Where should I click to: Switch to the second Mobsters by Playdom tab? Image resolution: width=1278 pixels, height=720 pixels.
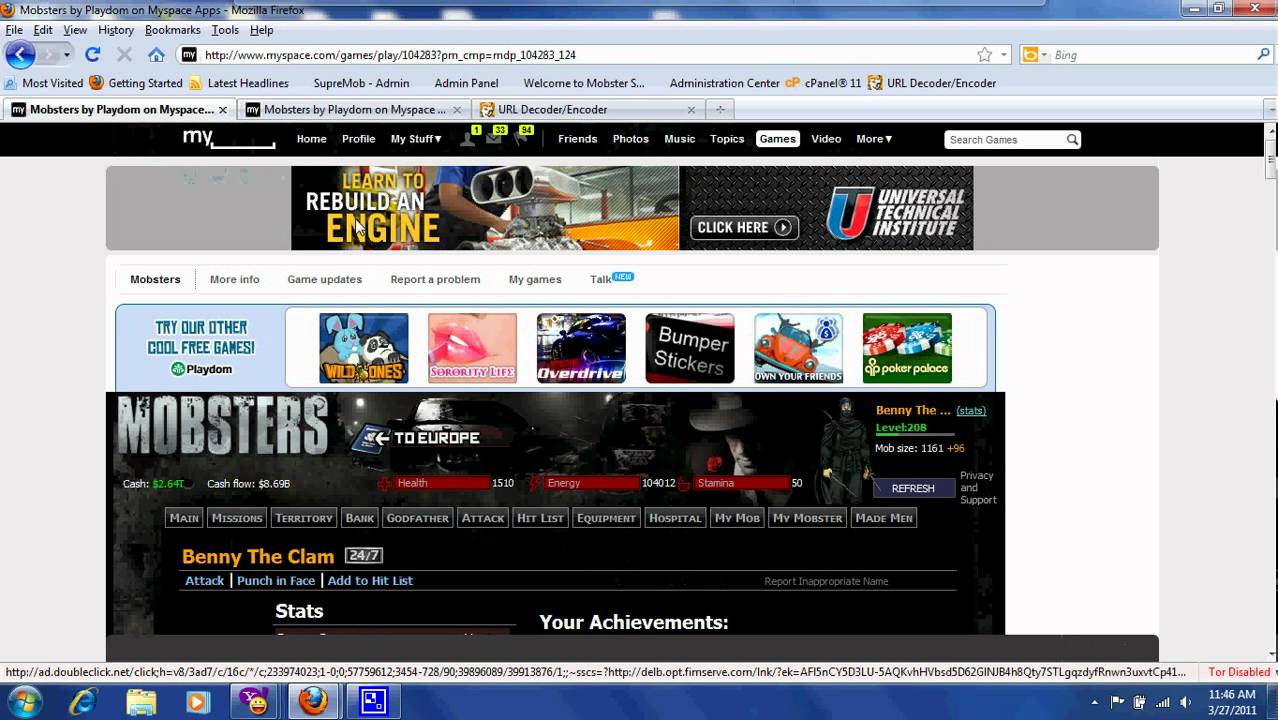pos(354,110)
